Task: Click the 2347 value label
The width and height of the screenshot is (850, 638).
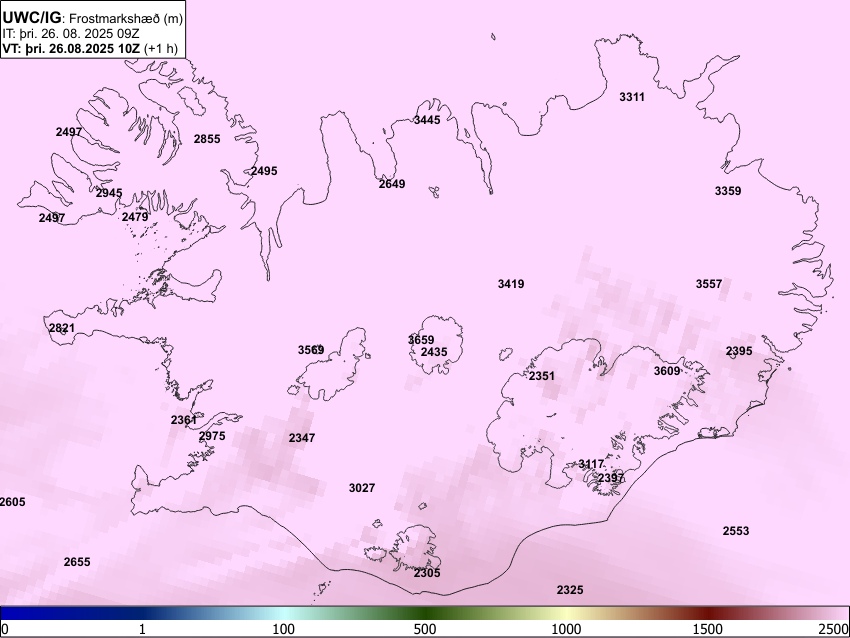Action: coord(302,438)
